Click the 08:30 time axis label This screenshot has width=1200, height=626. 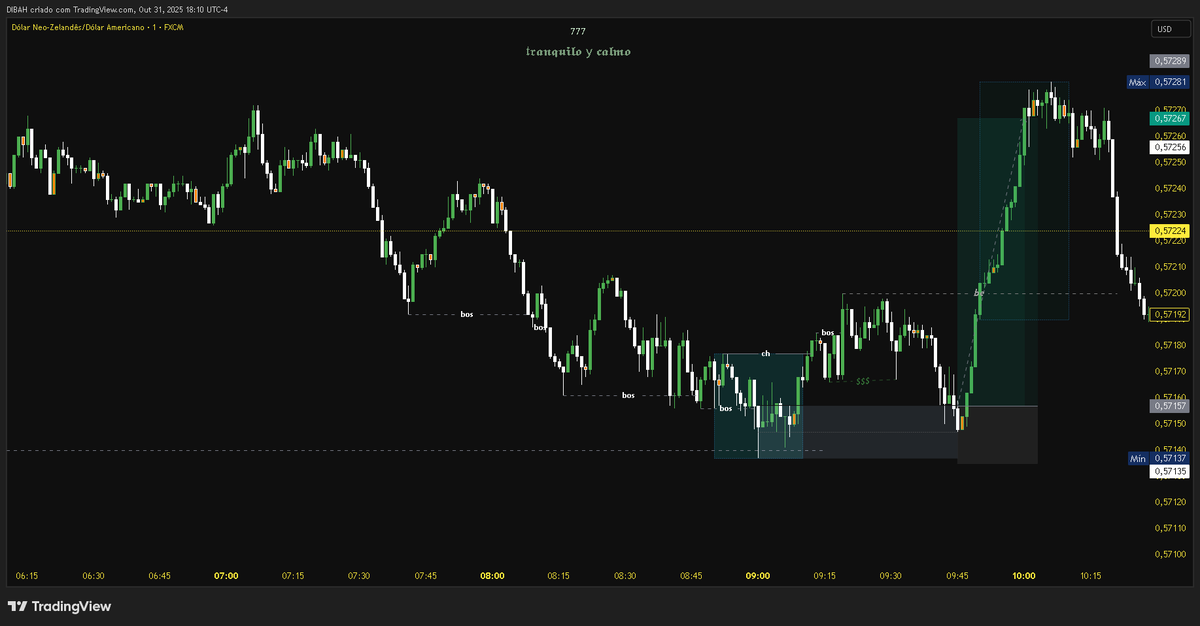pos(625,576)
